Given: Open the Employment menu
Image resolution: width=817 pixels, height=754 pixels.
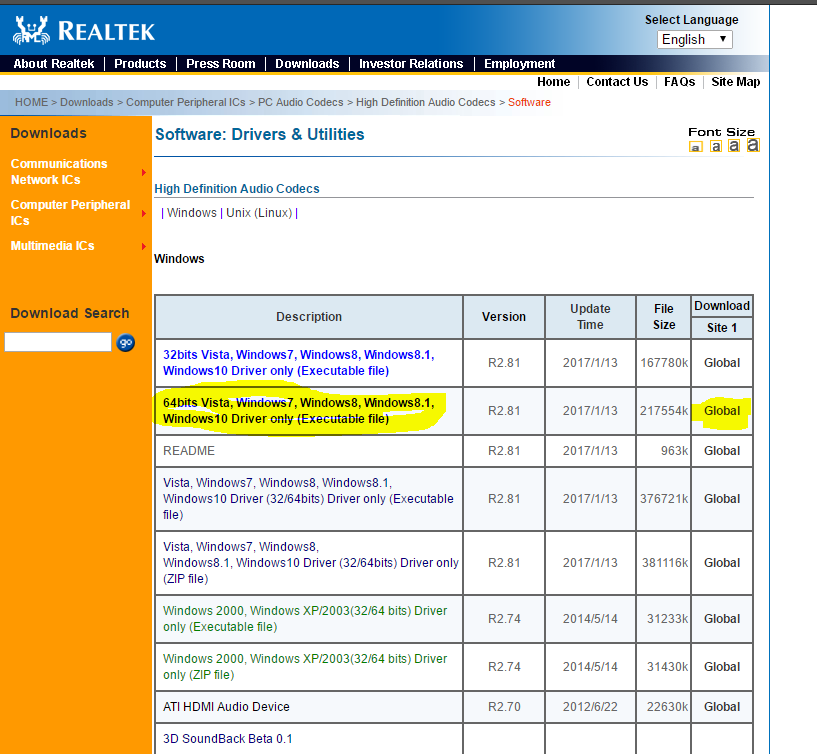Looking at the screenshot, I should tap(519, 64).
